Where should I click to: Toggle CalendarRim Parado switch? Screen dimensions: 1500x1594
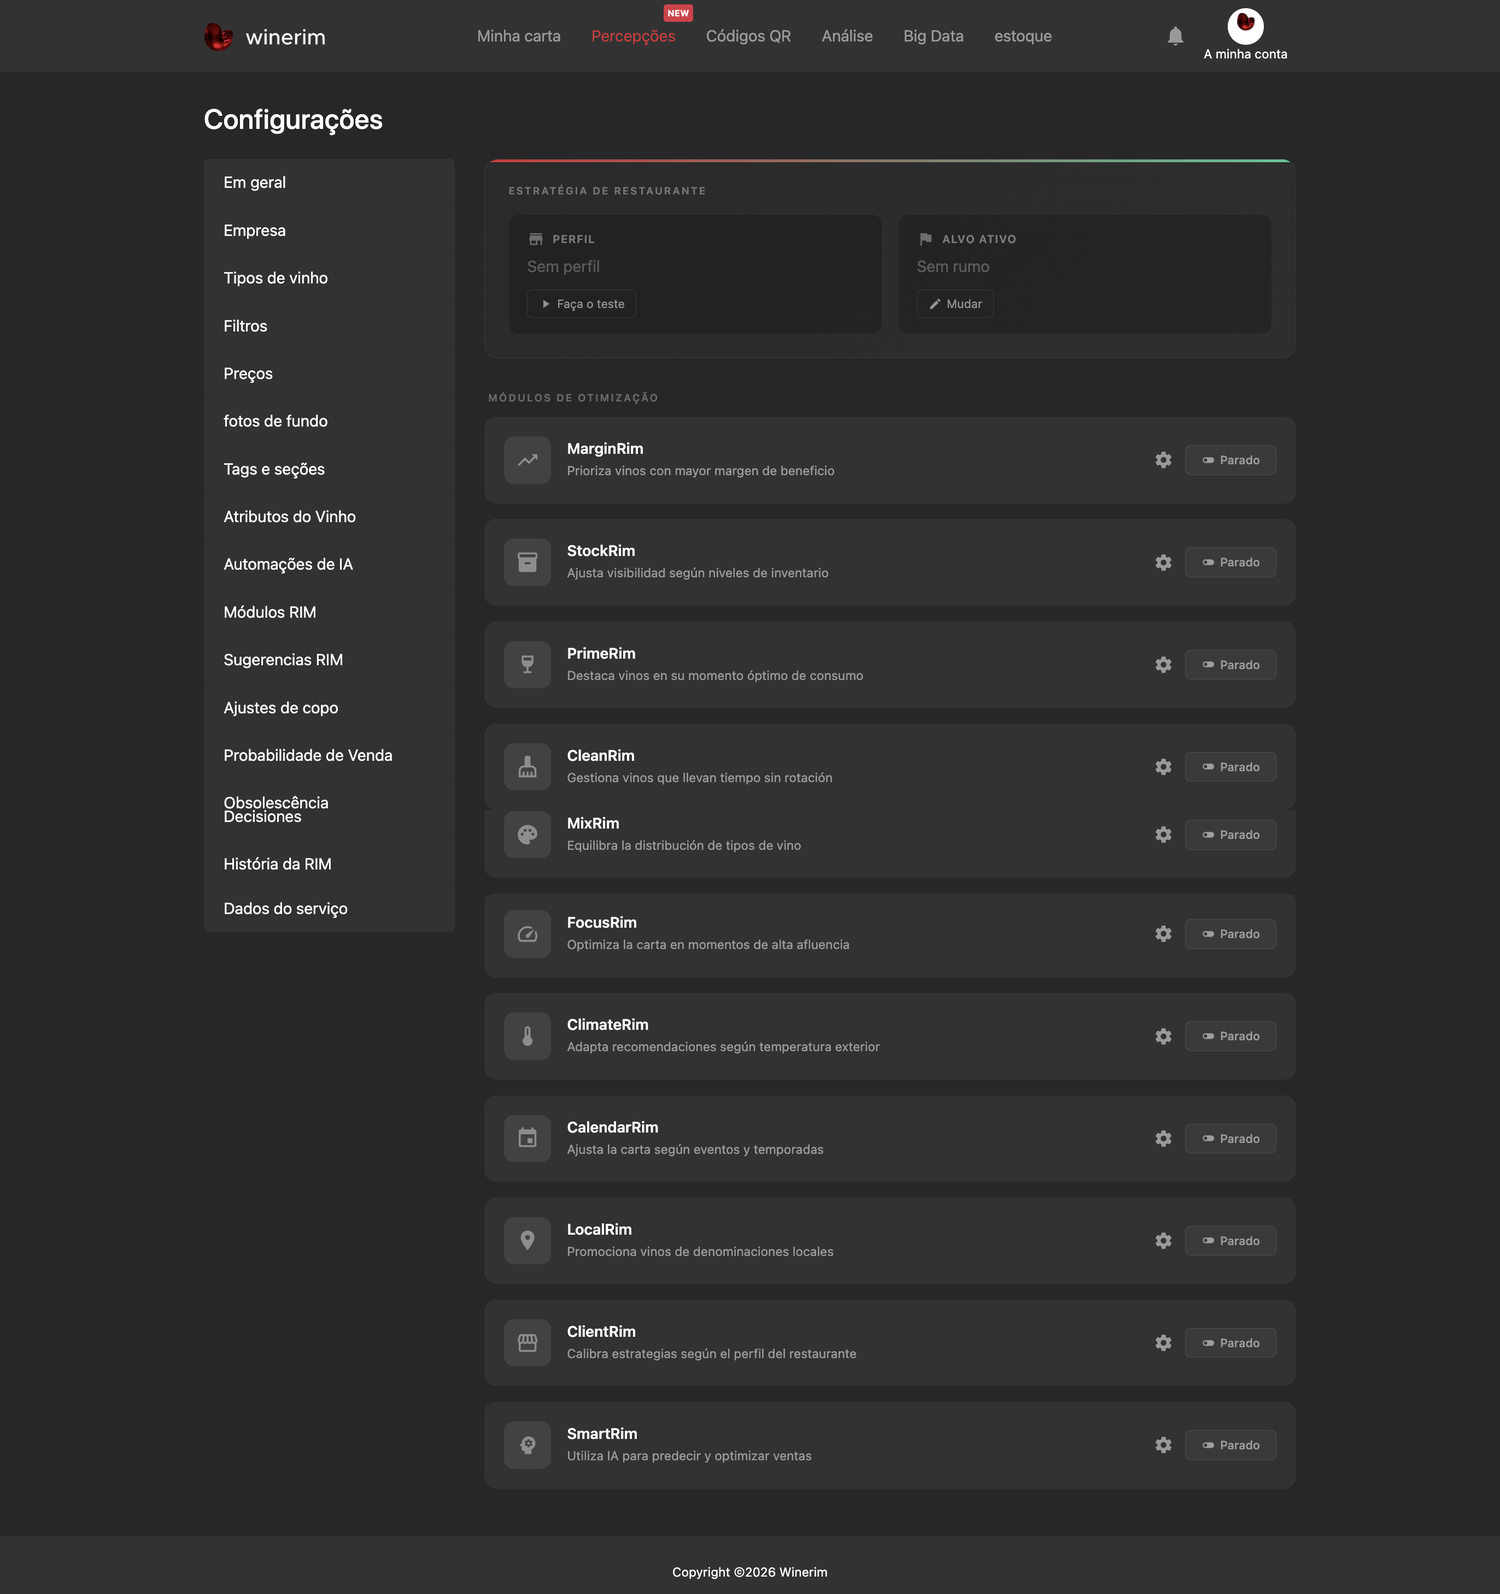[1230, 1139]
